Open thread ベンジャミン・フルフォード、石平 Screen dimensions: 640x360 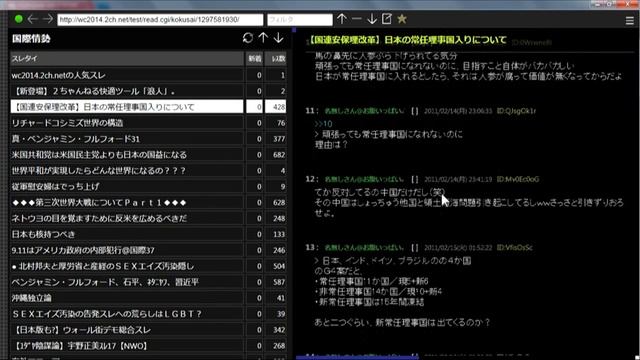pyautogui.click(x=127, y=282)
